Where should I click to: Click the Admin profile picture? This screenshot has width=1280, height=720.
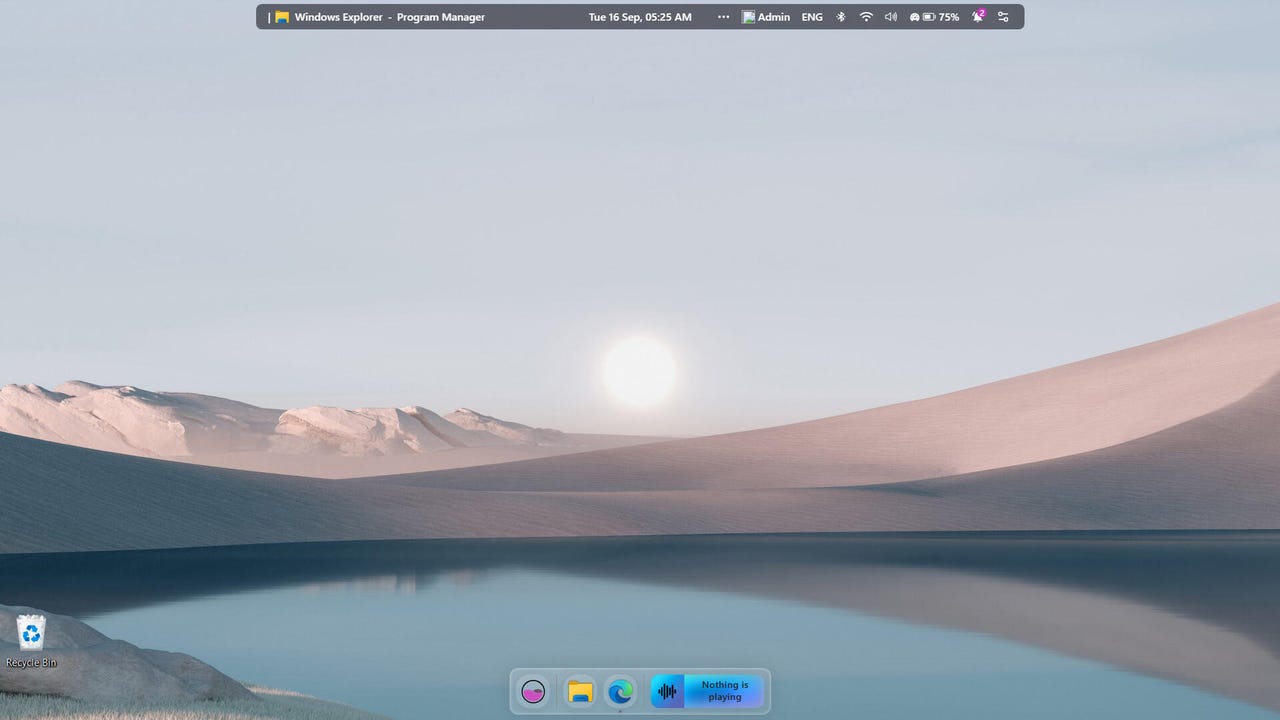(x=748, y=17)
